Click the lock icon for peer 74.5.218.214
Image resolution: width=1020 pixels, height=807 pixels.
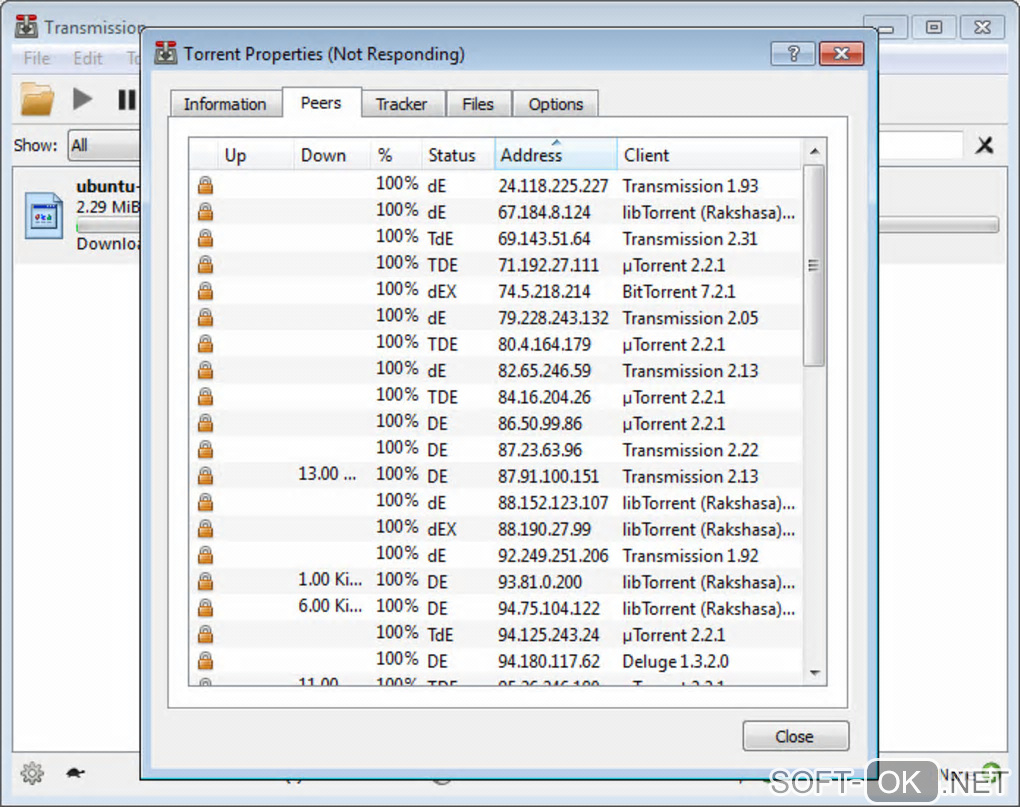206,291
